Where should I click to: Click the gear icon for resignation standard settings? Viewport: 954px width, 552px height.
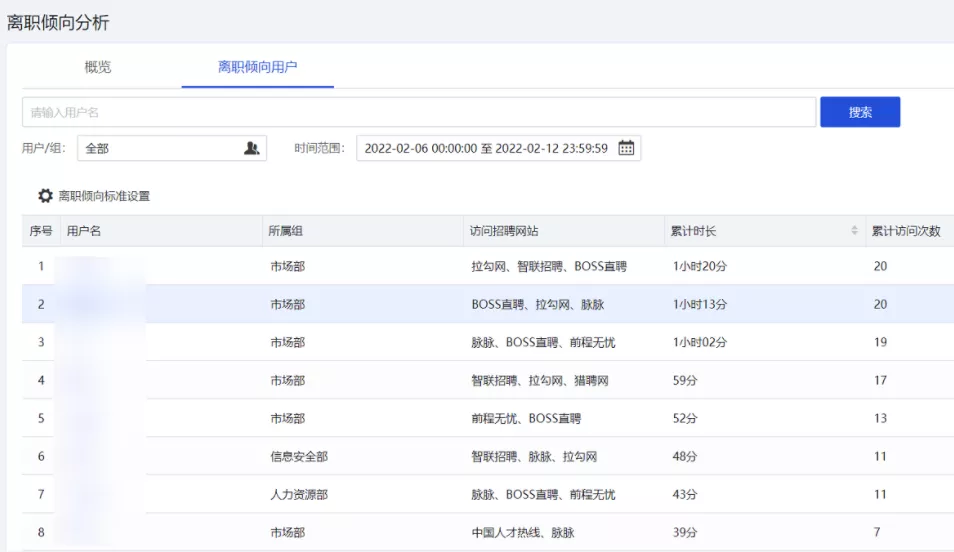tap(45, 196)
